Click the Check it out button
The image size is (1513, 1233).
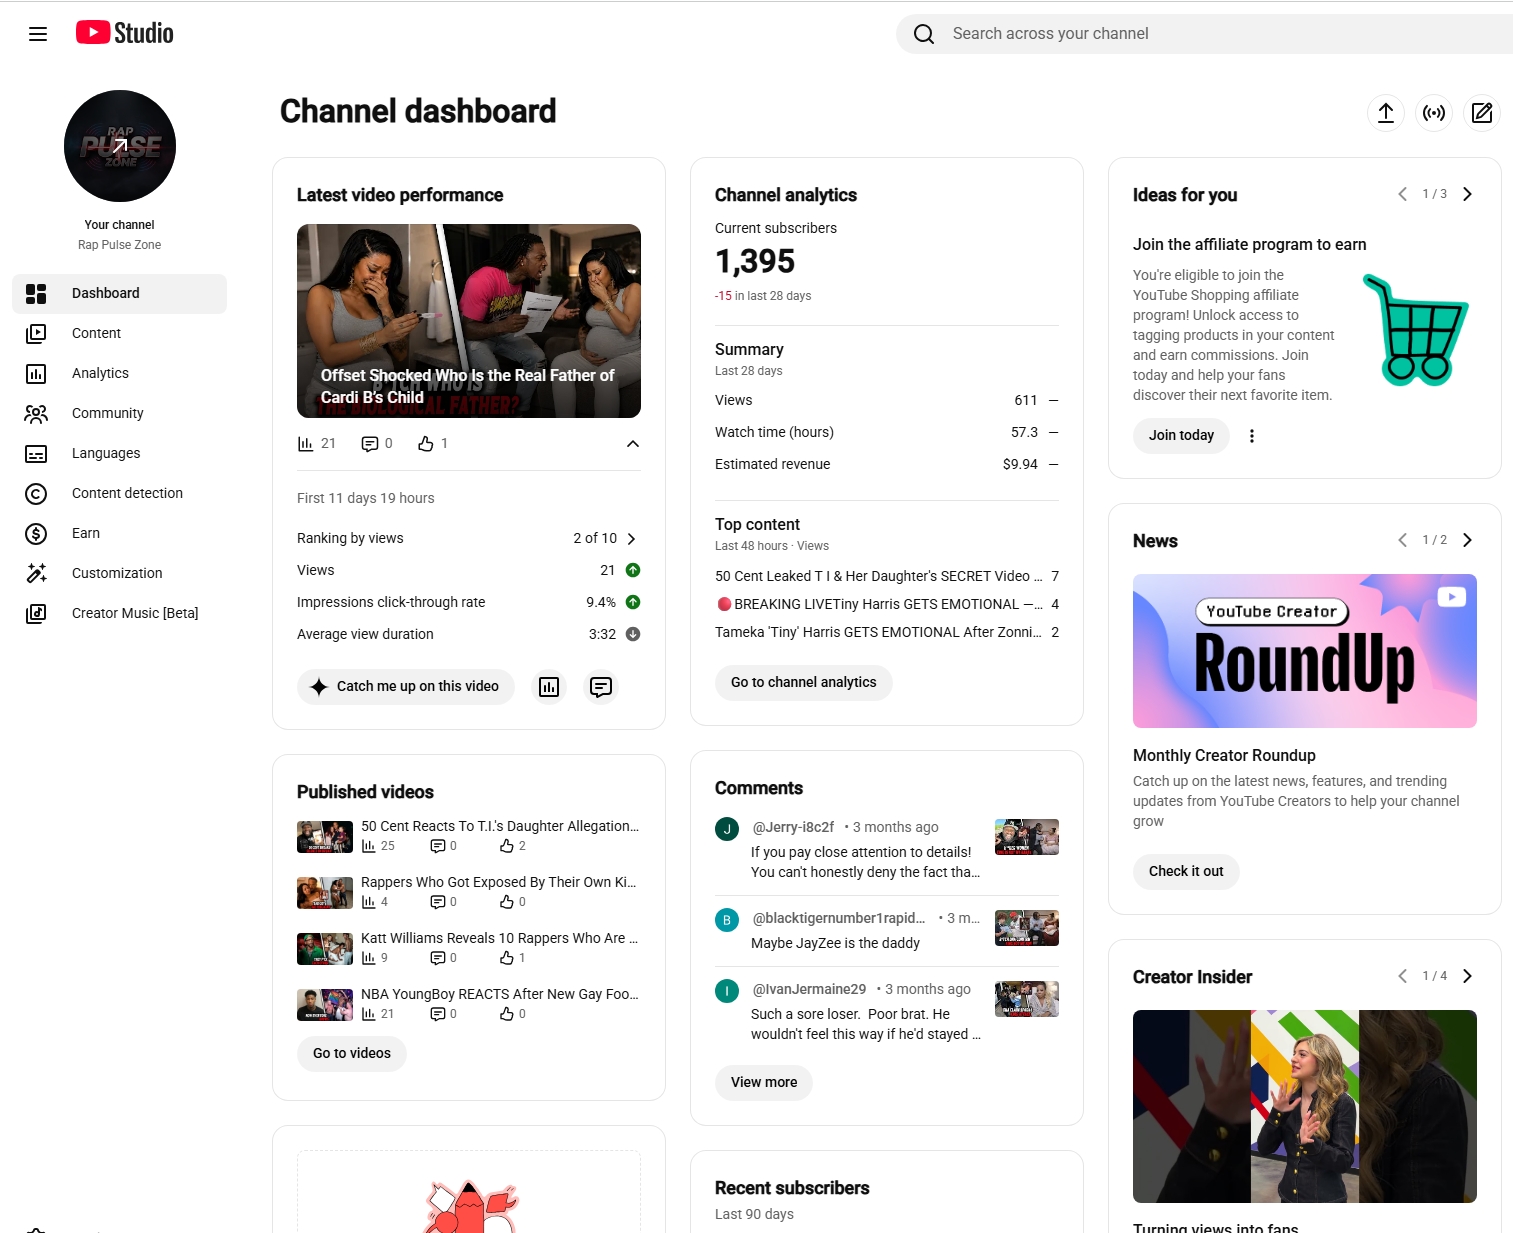(1186, 872)
